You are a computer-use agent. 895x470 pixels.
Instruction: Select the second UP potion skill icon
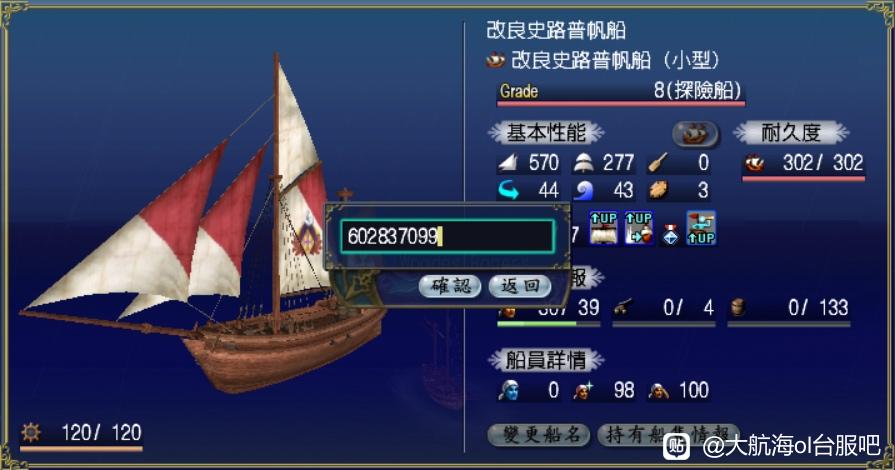coord(639,228)
